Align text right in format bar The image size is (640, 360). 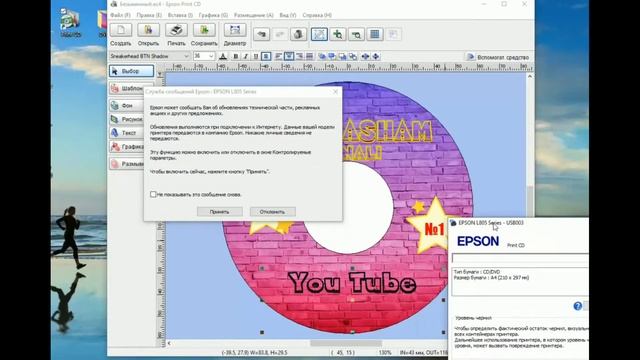tap(299, 56)
